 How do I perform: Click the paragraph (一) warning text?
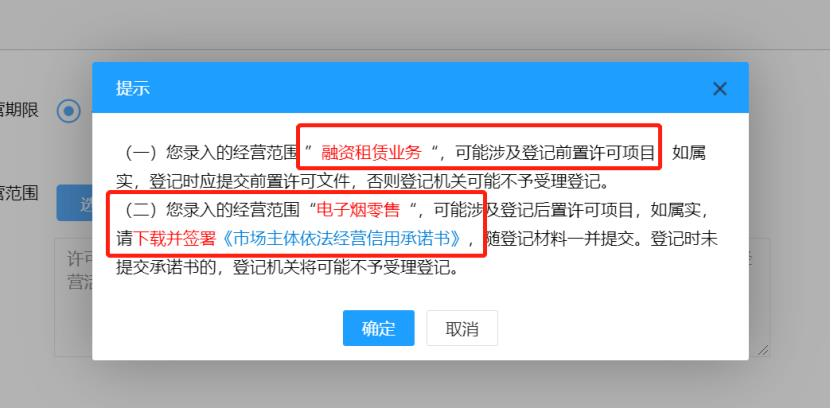[412, 167]
